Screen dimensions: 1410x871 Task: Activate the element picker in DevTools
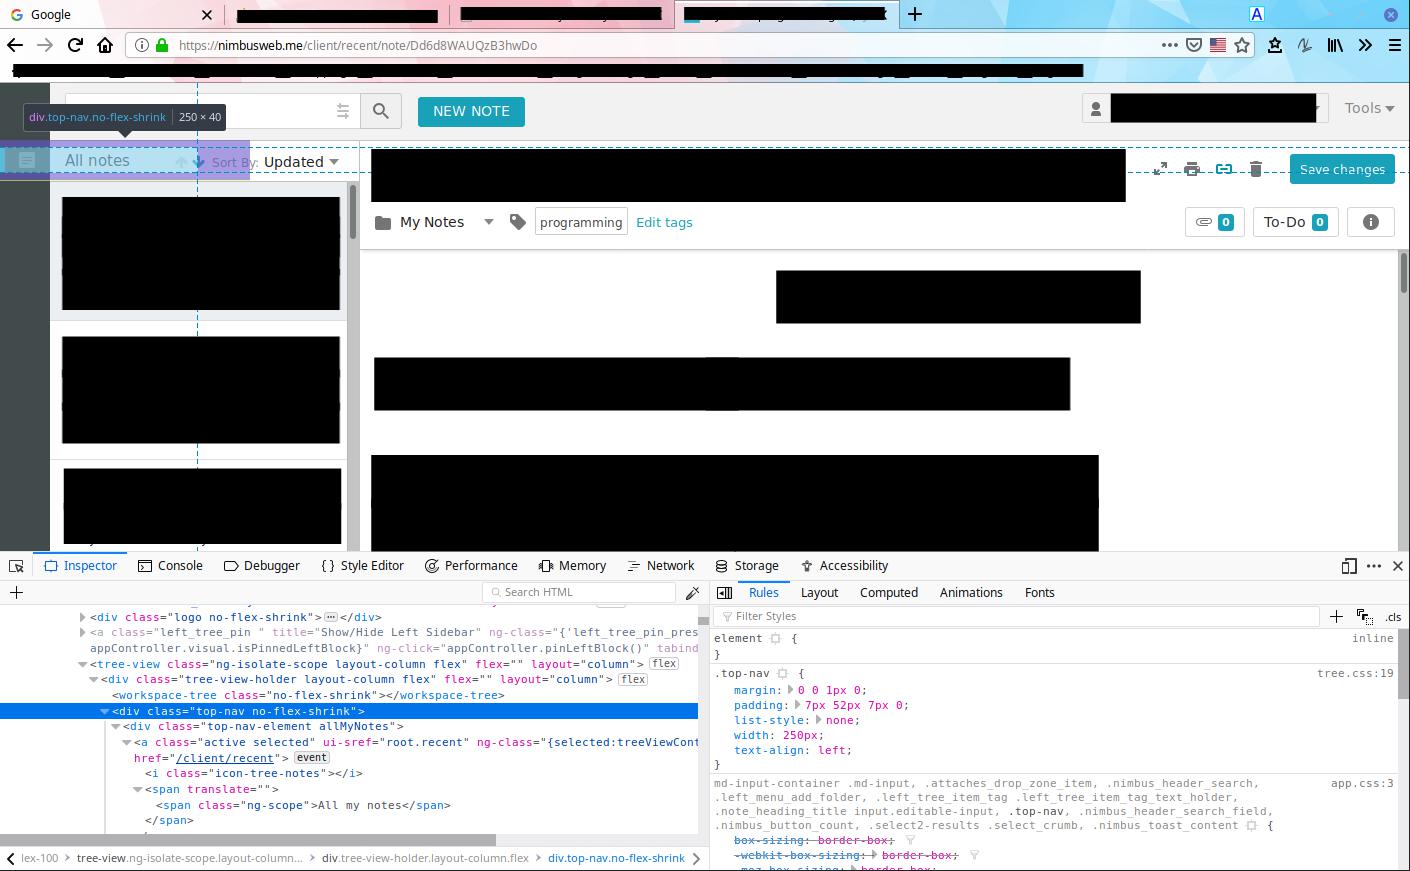click(x=16, y=566)
